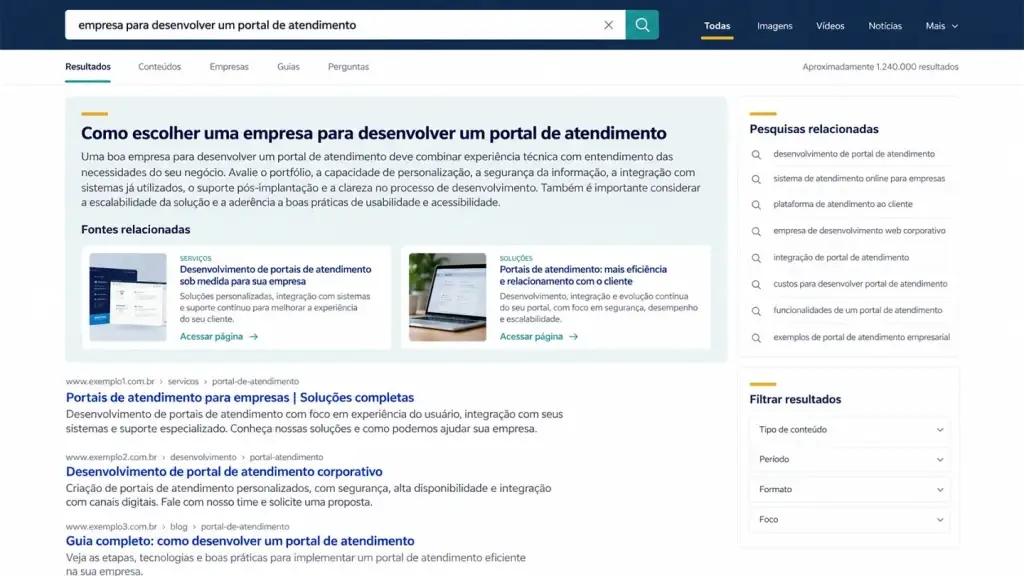
Task: Click 'blog' breadcrumb segment of exemplo3
Action: (x=178, y=526)
